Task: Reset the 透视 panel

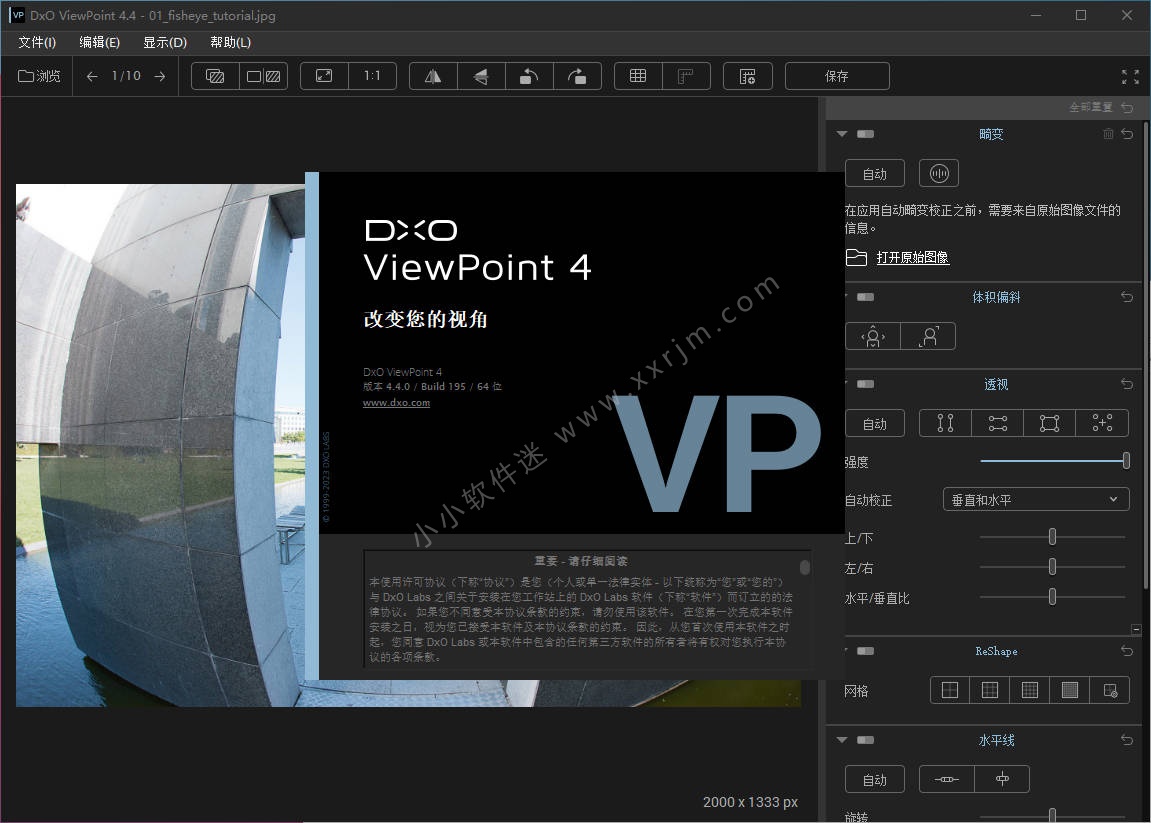Action: tap(1127, 384)
